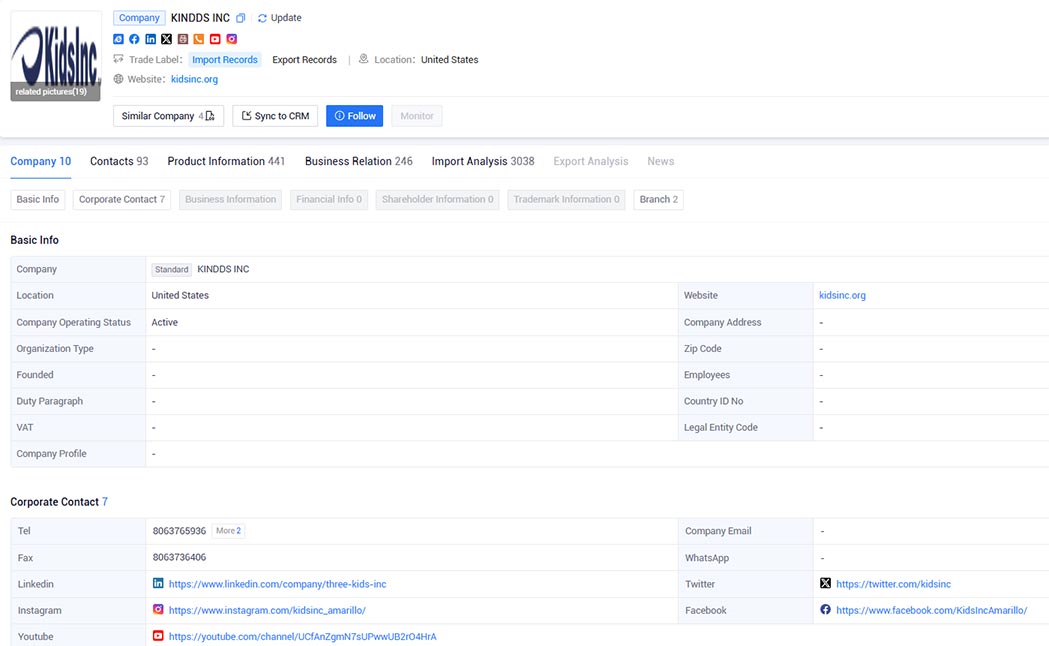This screenshot has height=646, width=1049.
Task: Open the Similar Company list
Action: [x=168, y=116]
